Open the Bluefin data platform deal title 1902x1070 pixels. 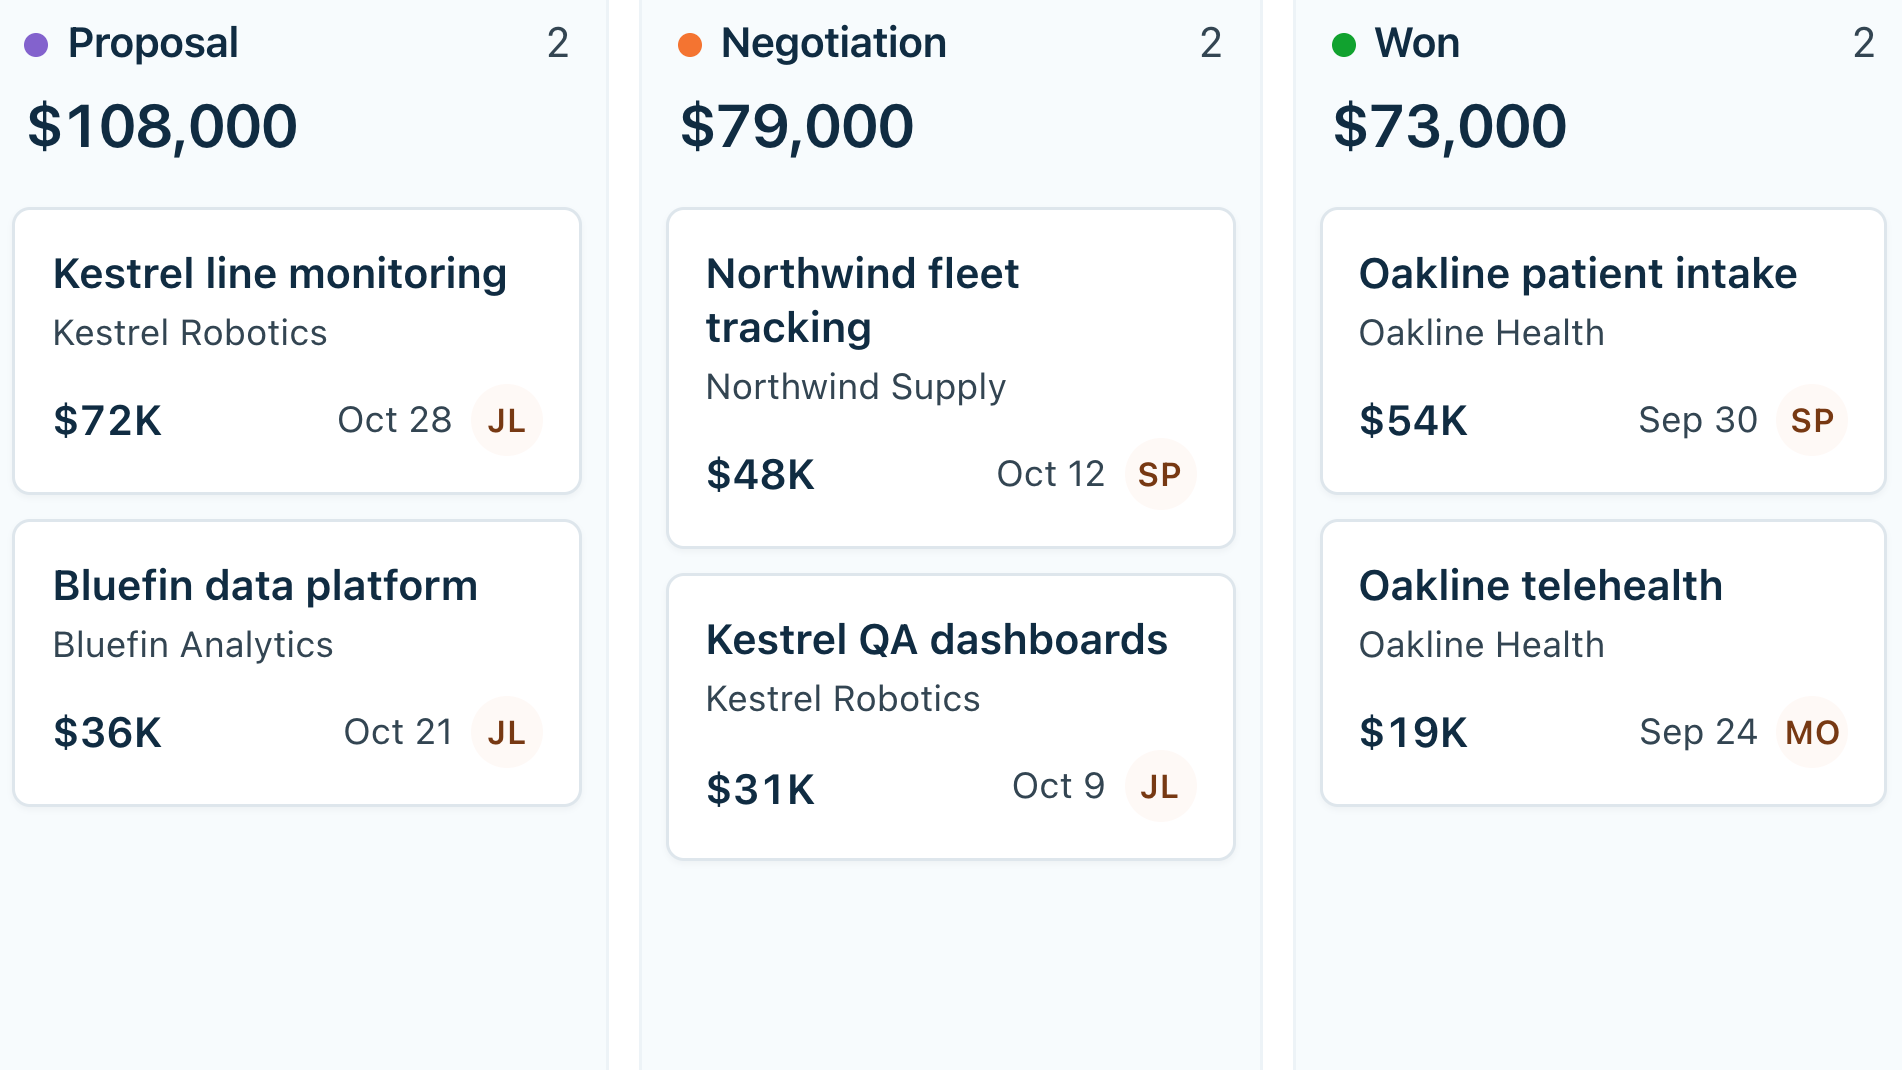point(265,585)
